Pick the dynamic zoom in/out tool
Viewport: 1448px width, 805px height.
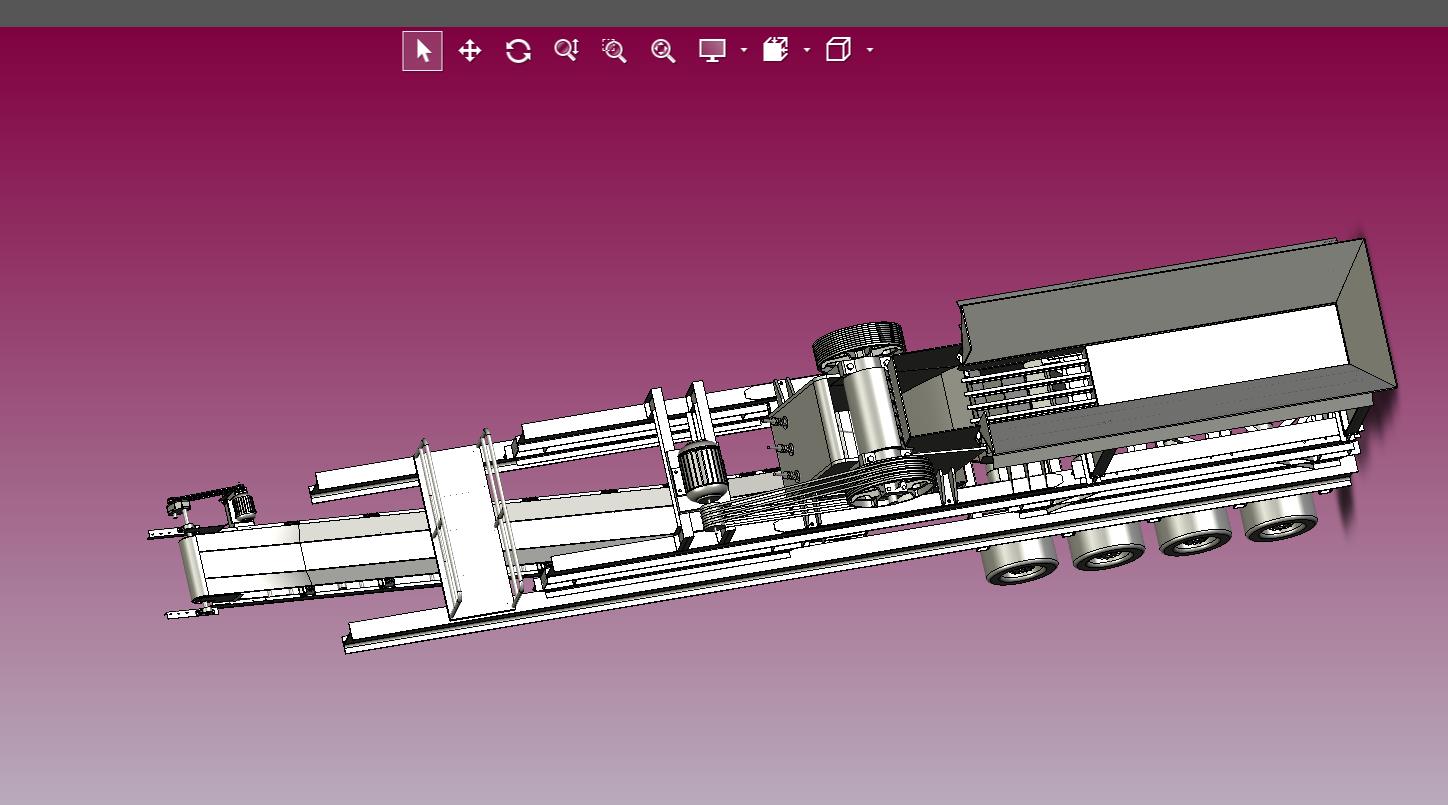pos(566,51)
